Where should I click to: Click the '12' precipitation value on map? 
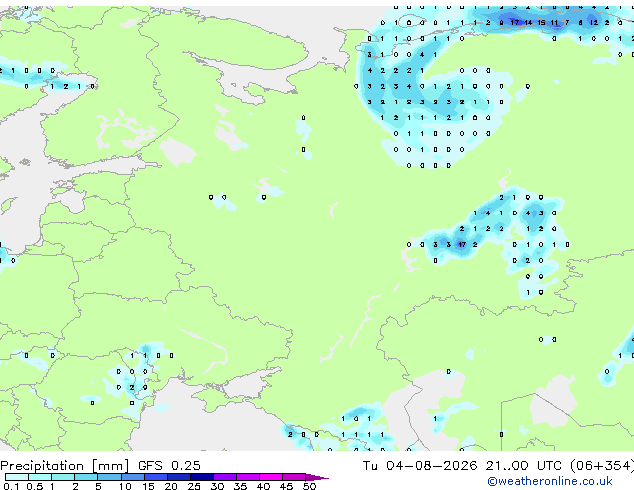coord(594,23)
